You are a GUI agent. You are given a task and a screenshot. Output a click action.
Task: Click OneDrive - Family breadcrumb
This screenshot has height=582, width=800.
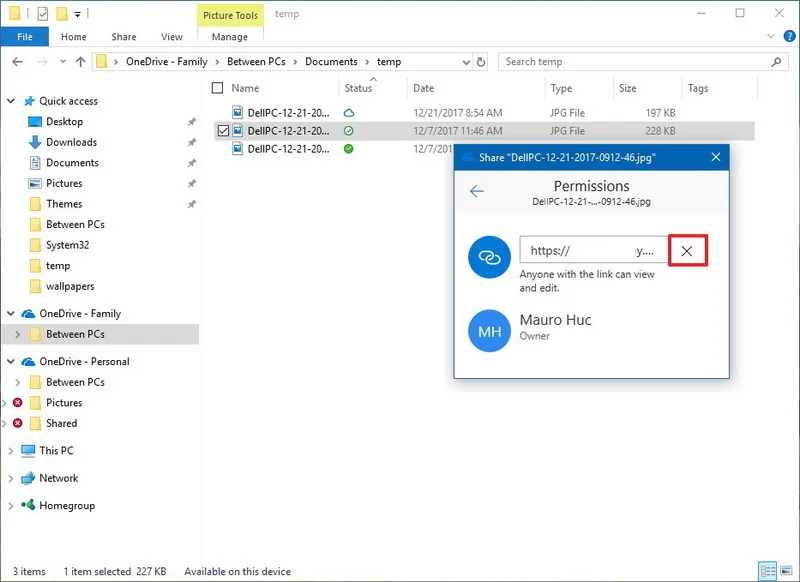tap(166, 62)
